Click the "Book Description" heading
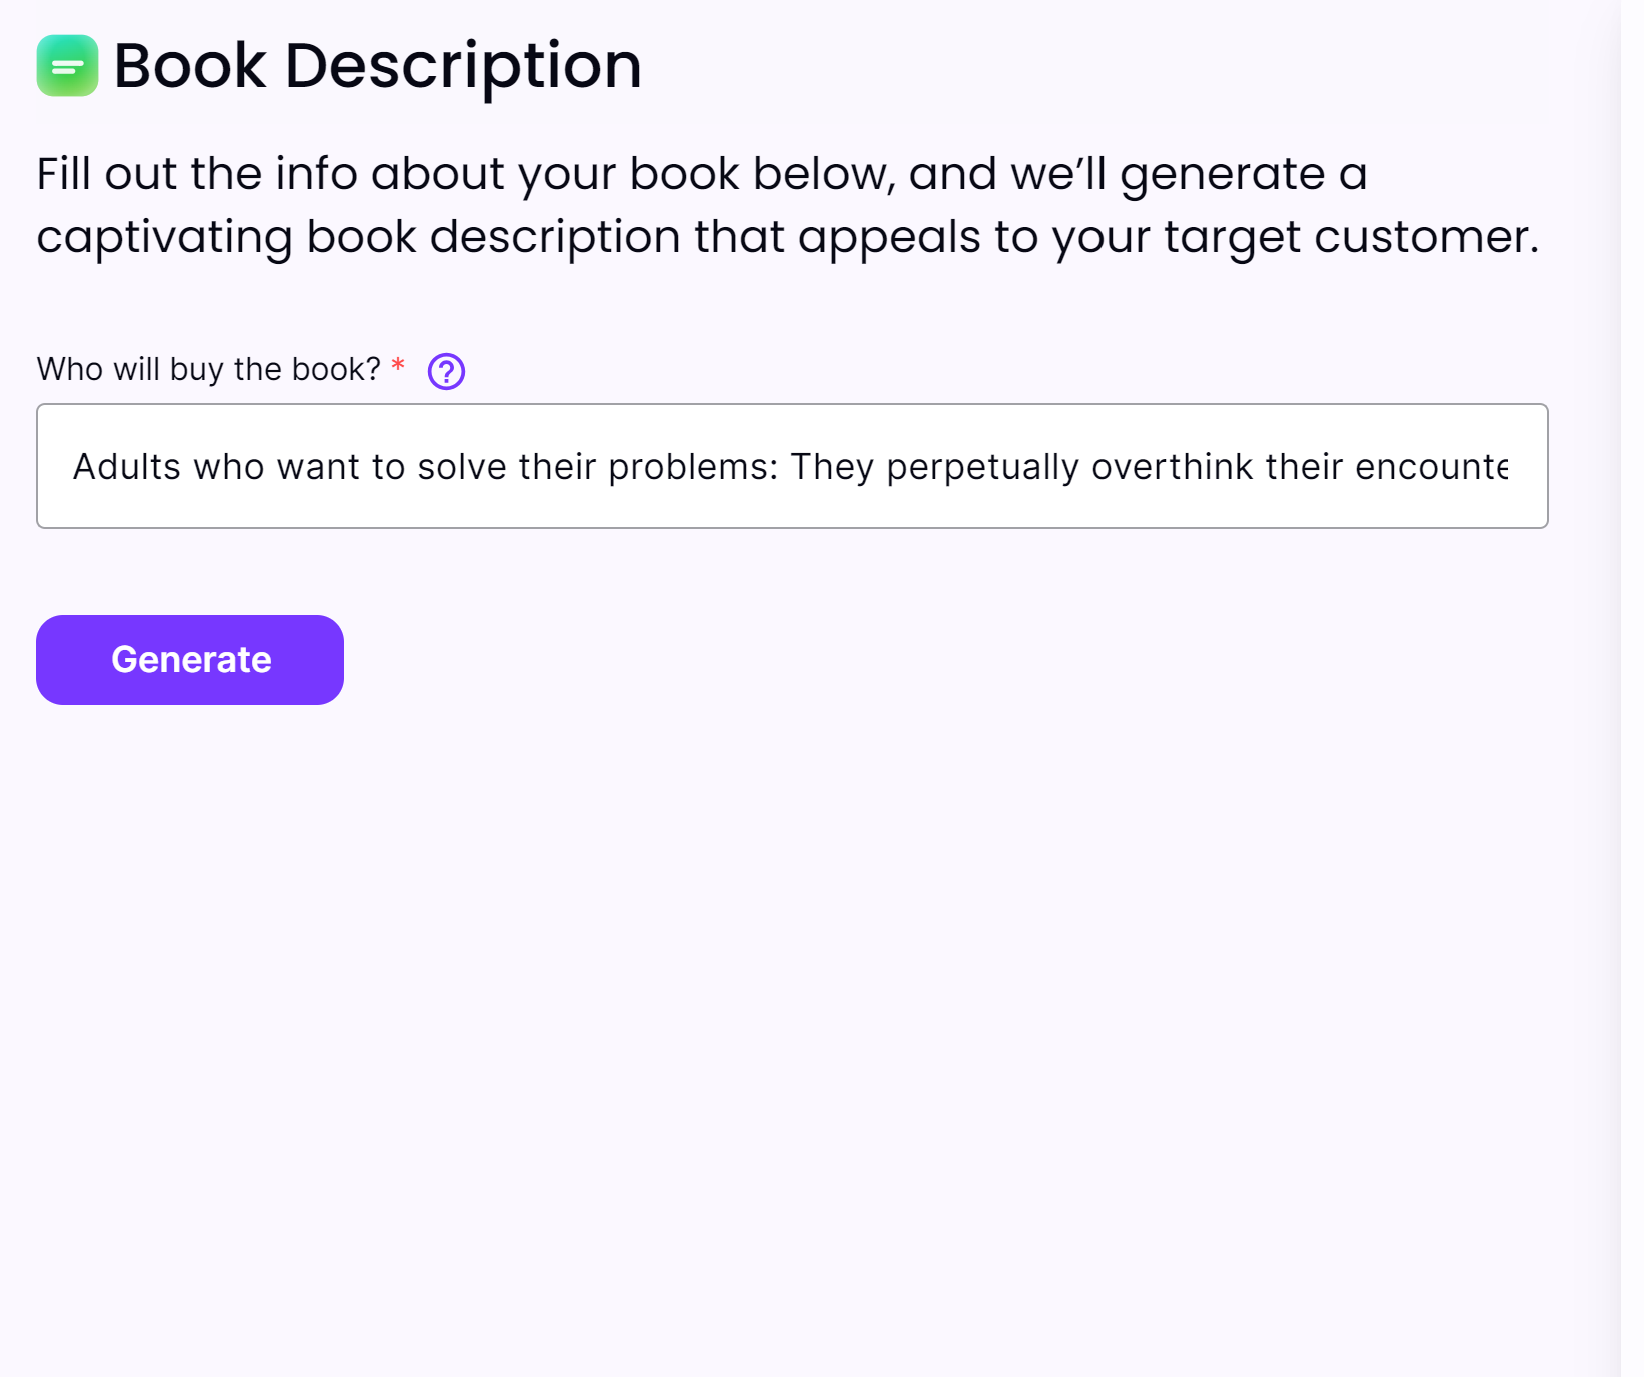 (x=377, y=66)
